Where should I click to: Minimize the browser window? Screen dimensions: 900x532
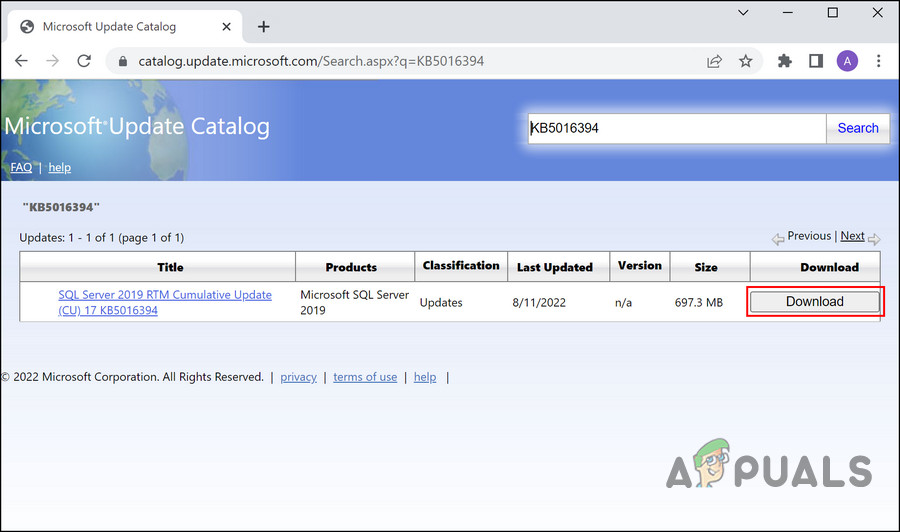pyautogui.click(x=788, y=12)
